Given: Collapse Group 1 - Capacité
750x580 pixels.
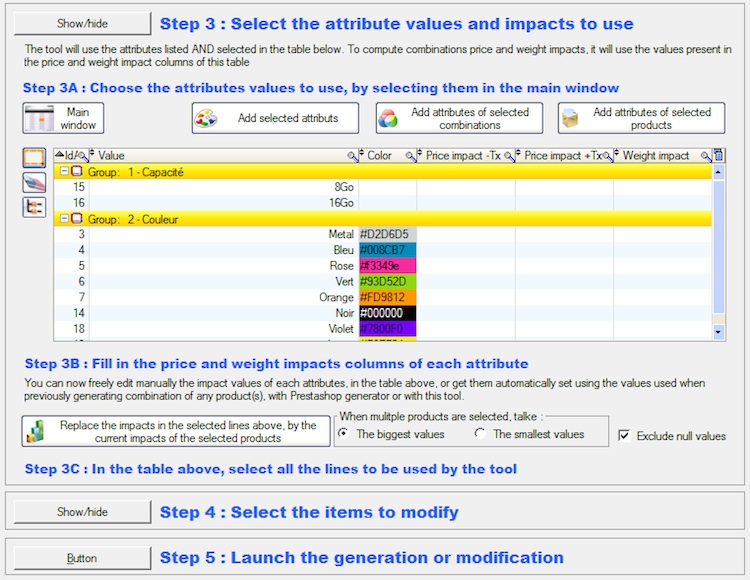Looking at the screenshot, I should 63,172.
